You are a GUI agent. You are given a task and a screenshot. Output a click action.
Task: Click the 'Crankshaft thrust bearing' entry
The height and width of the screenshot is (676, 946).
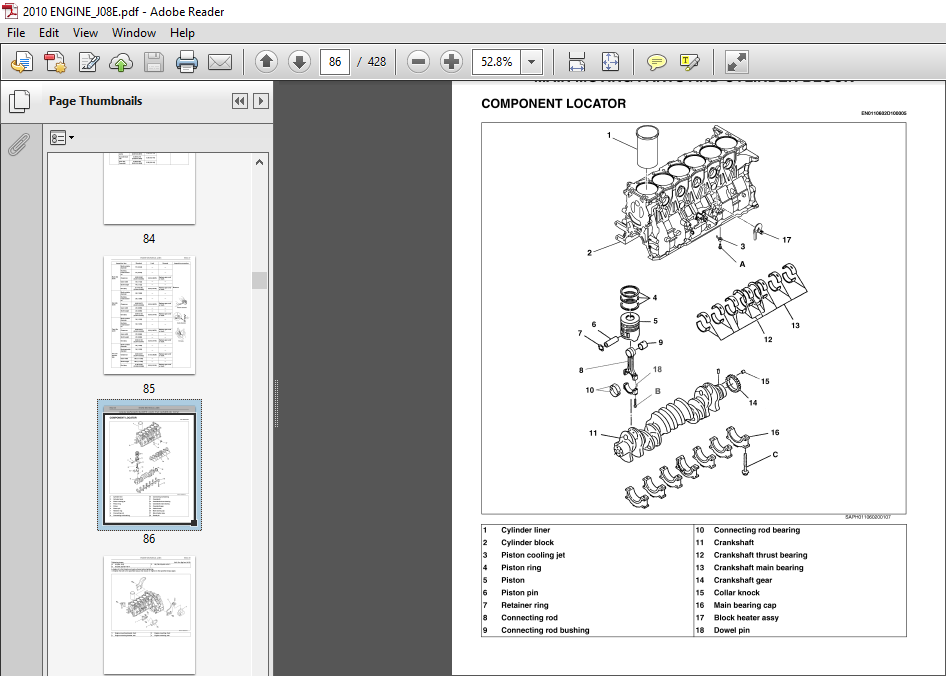760,555
